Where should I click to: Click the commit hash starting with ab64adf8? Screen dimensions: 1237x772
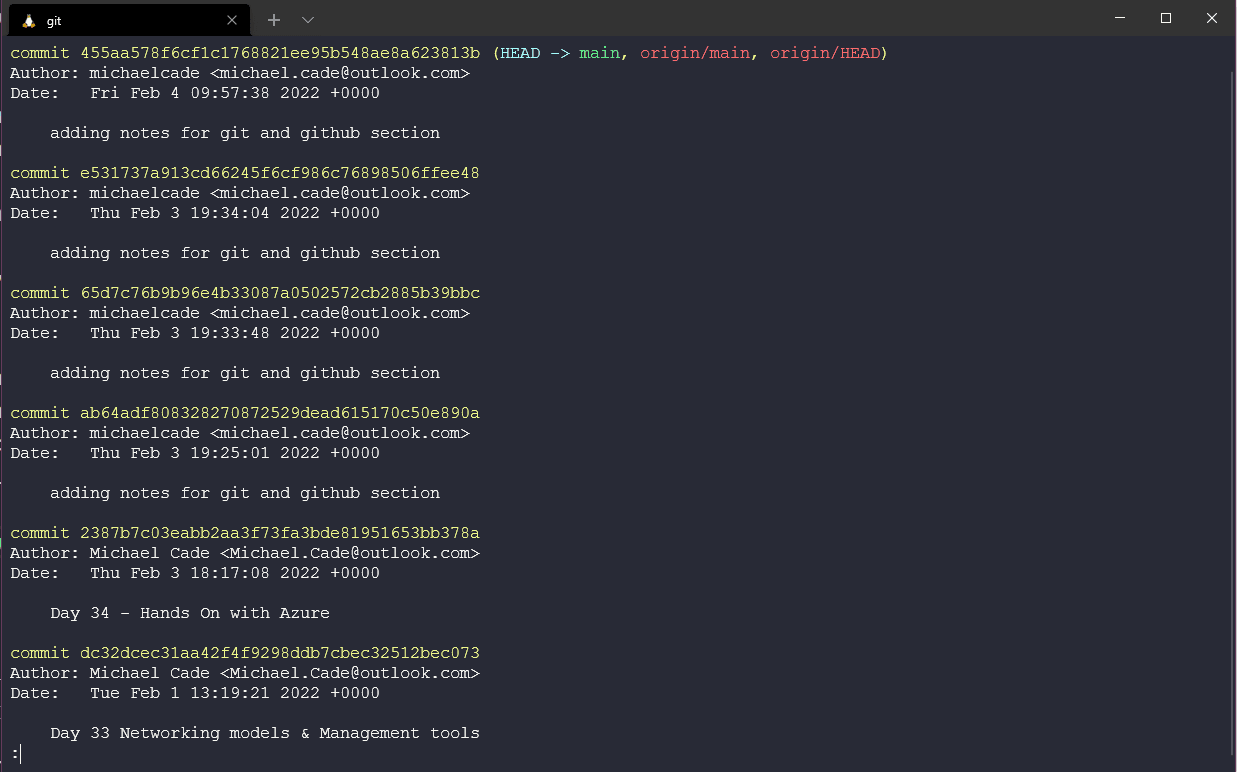(280, 413)
